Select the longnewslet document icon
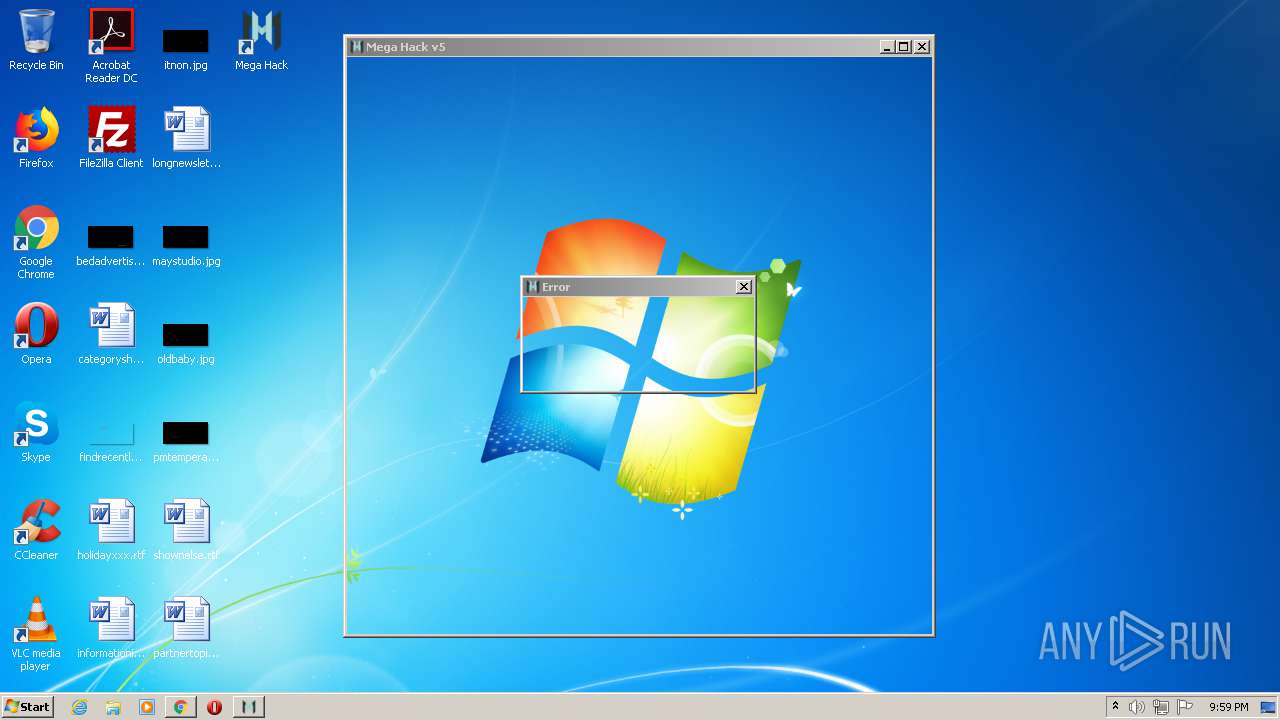This screenshot has height=720, width=1280. [186, 138]
